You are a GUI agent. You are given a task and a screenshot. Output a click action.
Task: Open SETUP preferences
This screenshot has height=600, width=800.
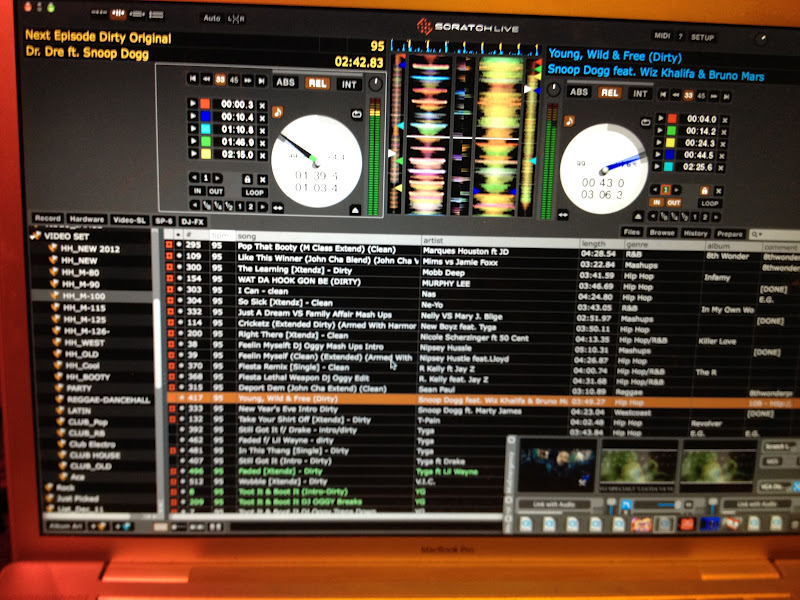(702, 37)
